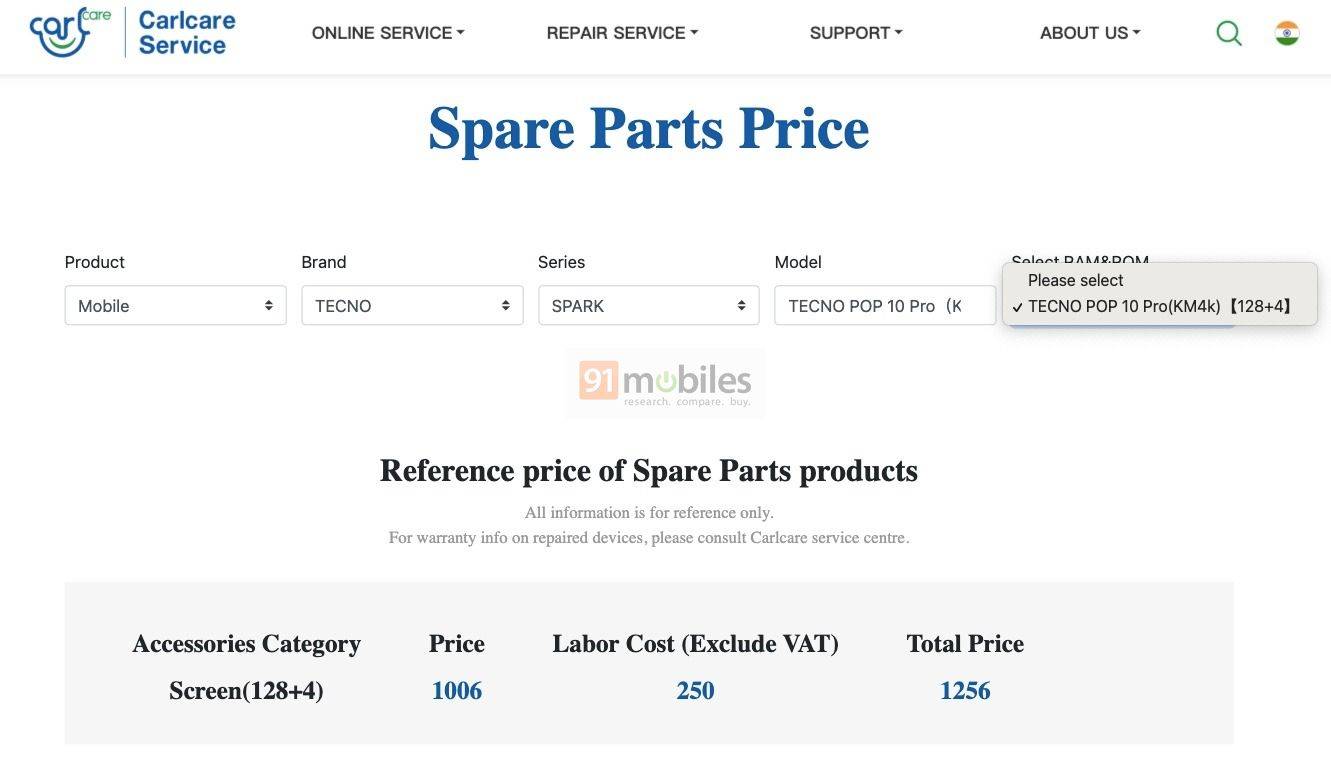Open the REPAIR SERVICE menu
Image resolution: width=1331 pixels, height=766 pixels.
(x=622, y=33)
